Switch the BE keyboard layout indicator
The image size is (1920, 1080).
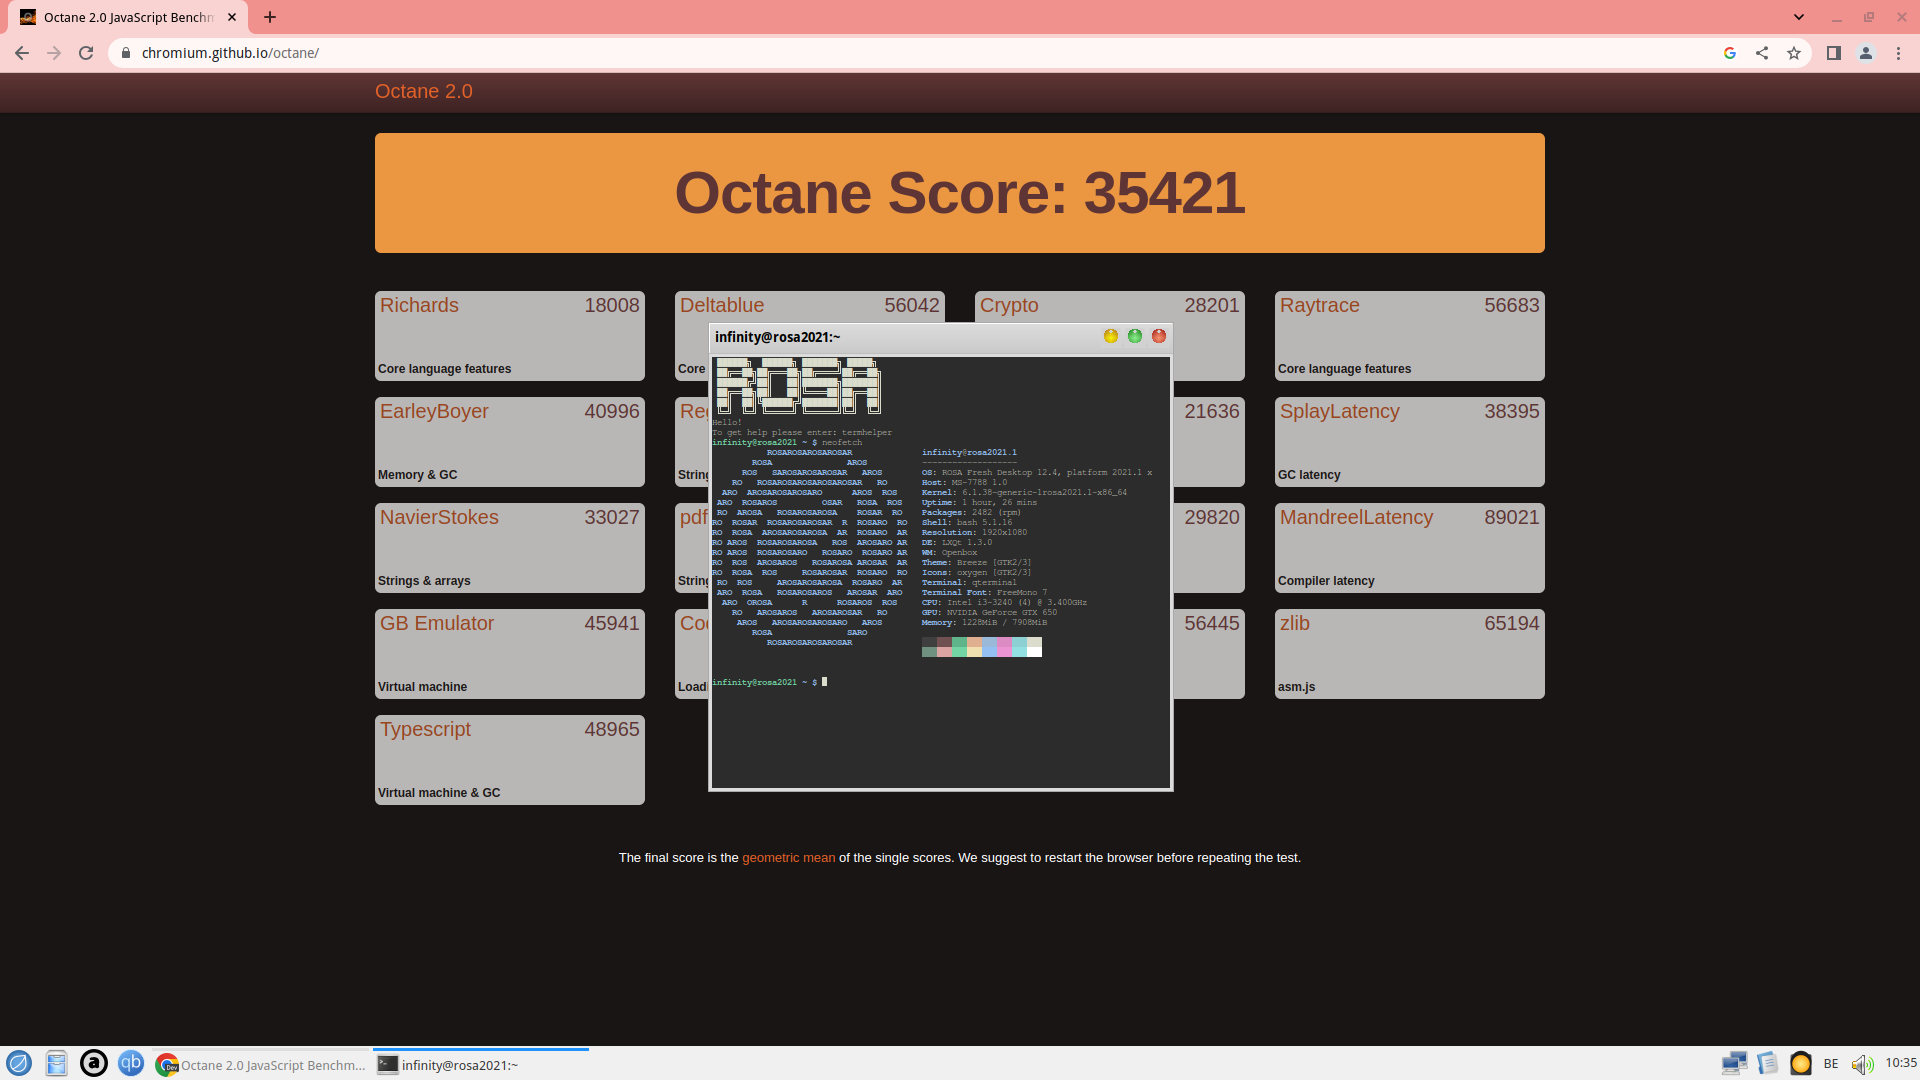[x=1831, y=1064]
